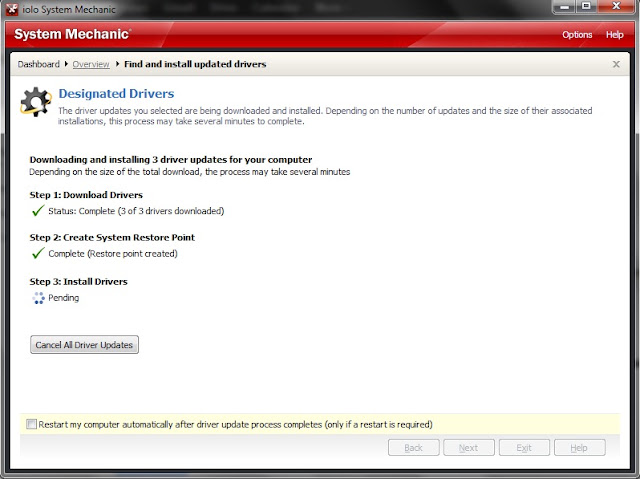The image size is (640, 479).
Task: Enable automatic restart after driver update checkbox
Action: coord(31,424)
